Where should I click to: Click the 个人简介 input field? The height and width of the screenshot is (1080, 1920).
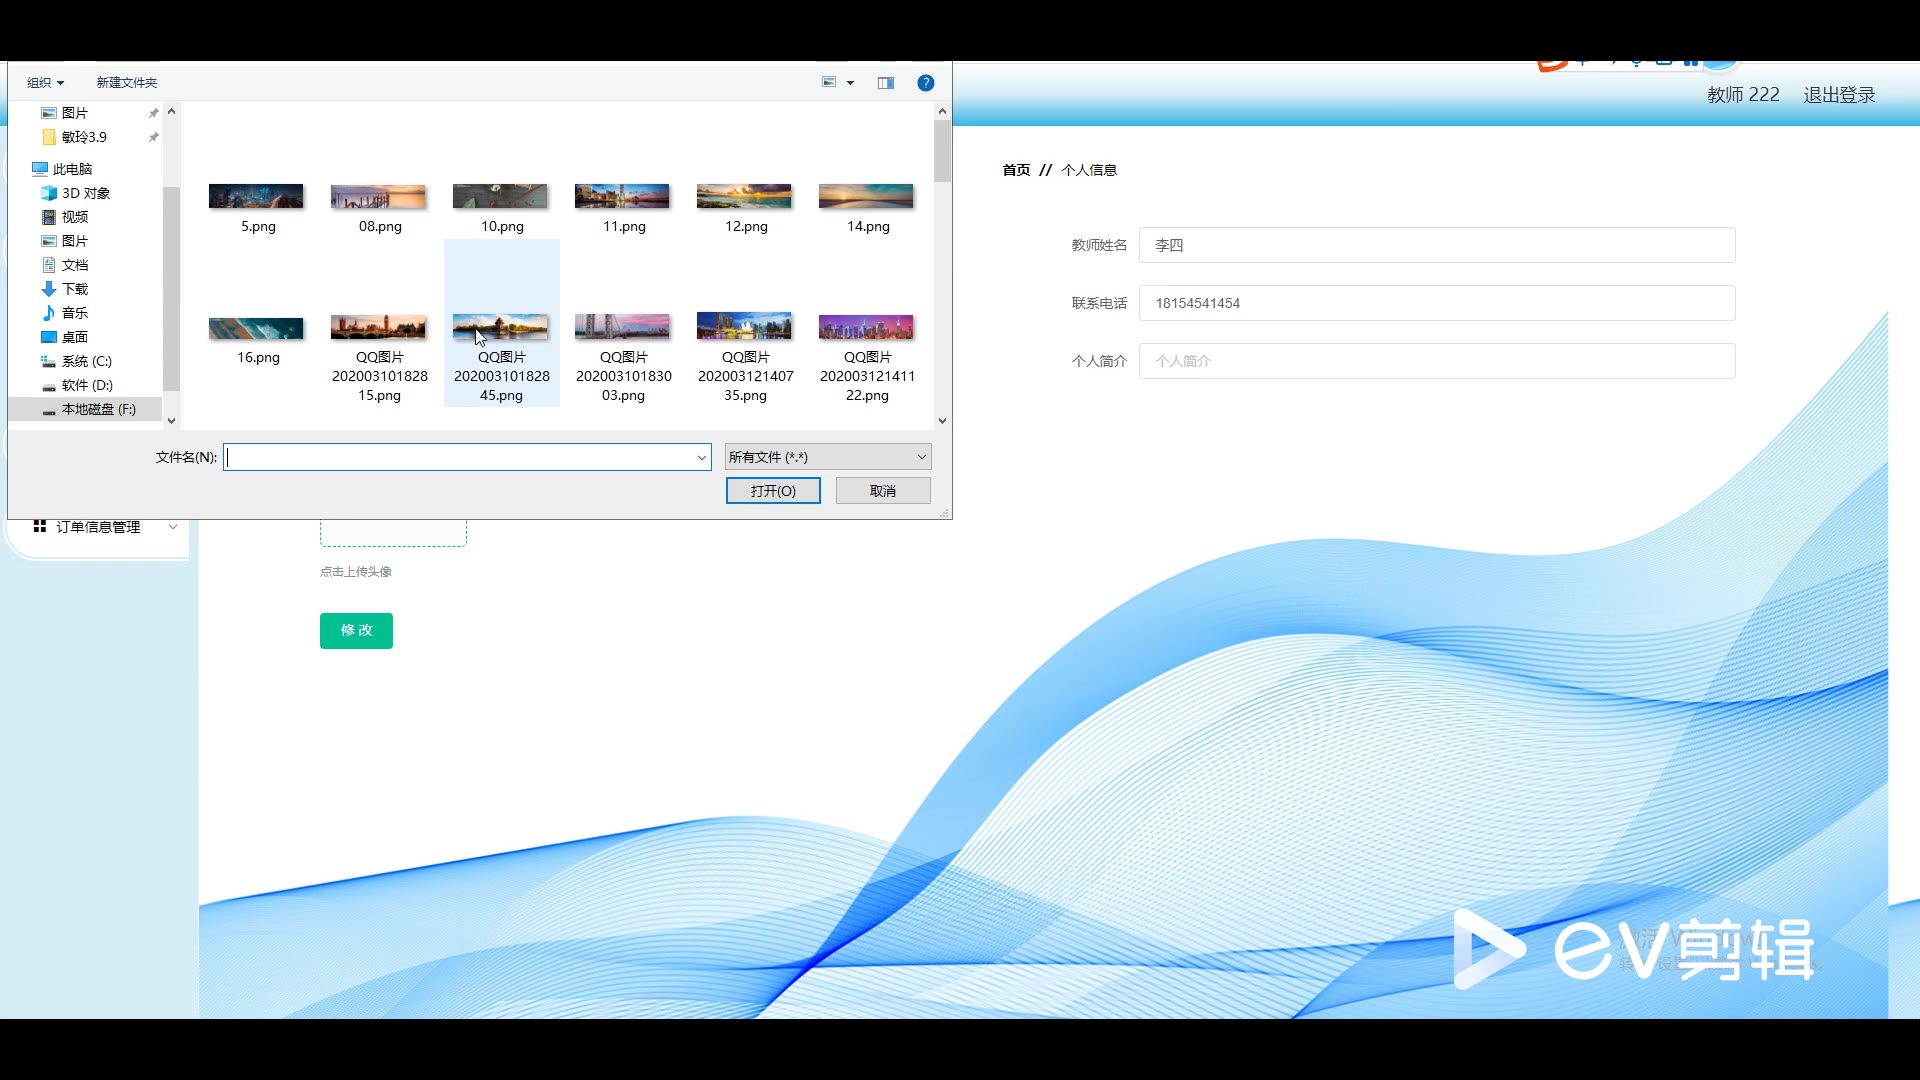tap(1436, 361)
